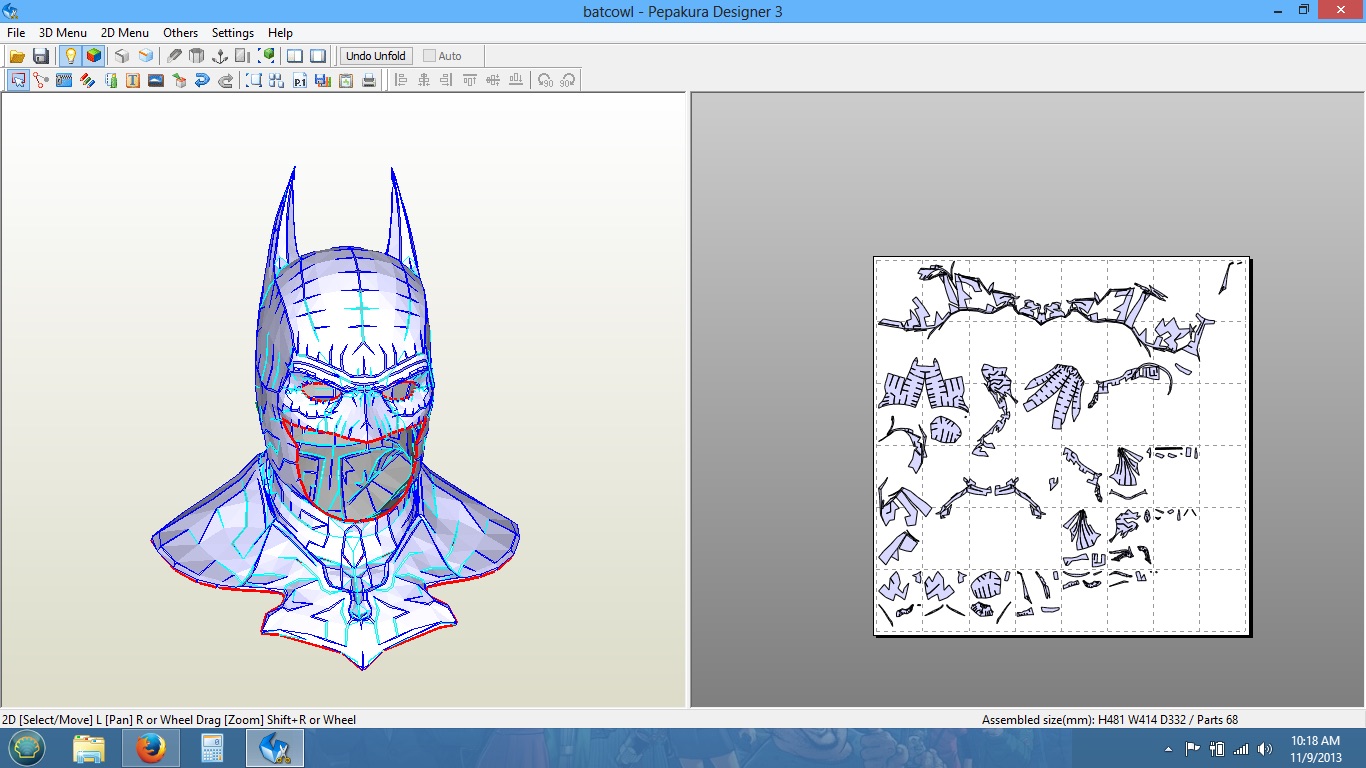1366x768 pixels.
Task: Click the Action Center flag icon
Action: point(1192,748)
